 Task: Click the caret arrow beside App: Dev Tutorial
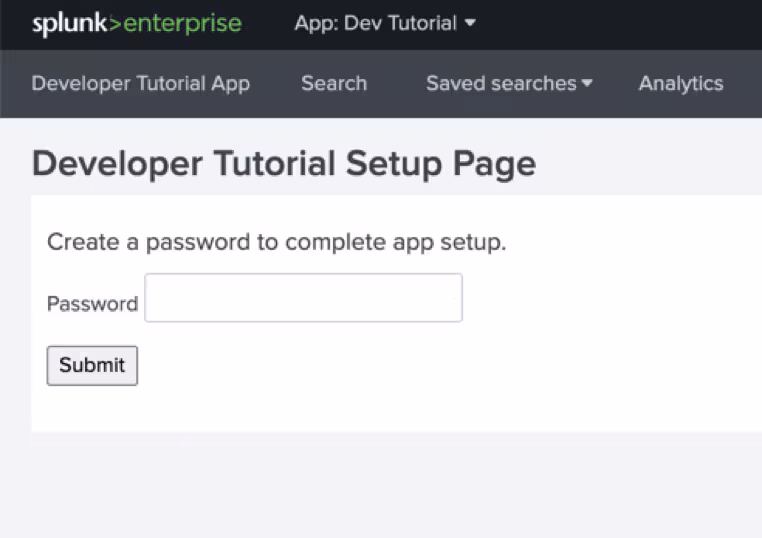[470, 24]
